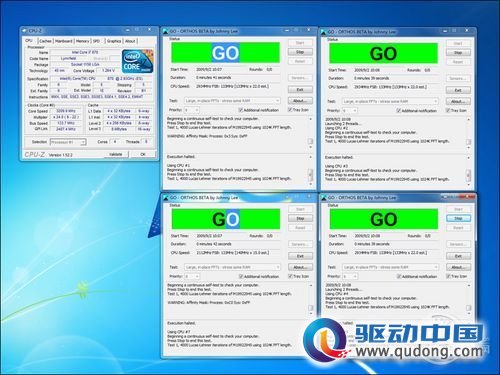This screenshot has height=375, width=500.
Task: Click Exit in the top-left ORTHOS window
Action: [300, 90]
